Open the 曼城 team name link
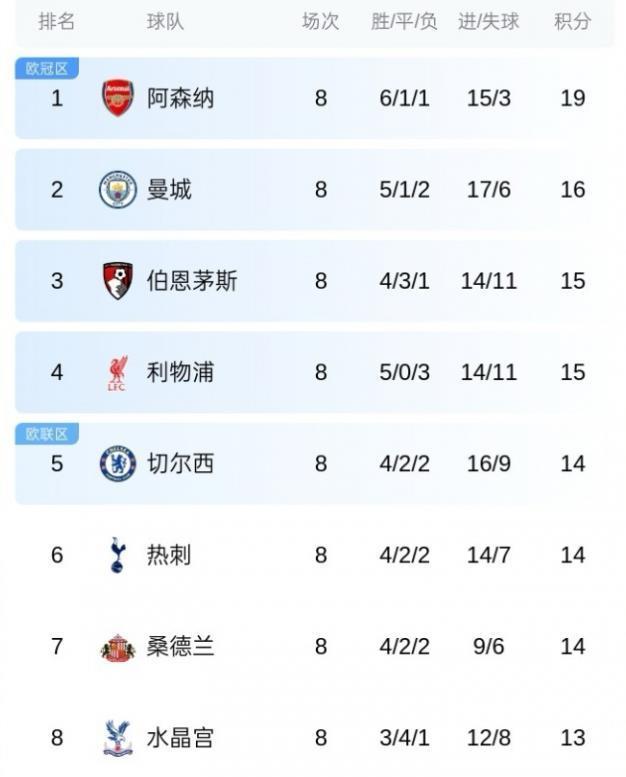The height and width of the screenshot is (777, 626). (169, 189)
